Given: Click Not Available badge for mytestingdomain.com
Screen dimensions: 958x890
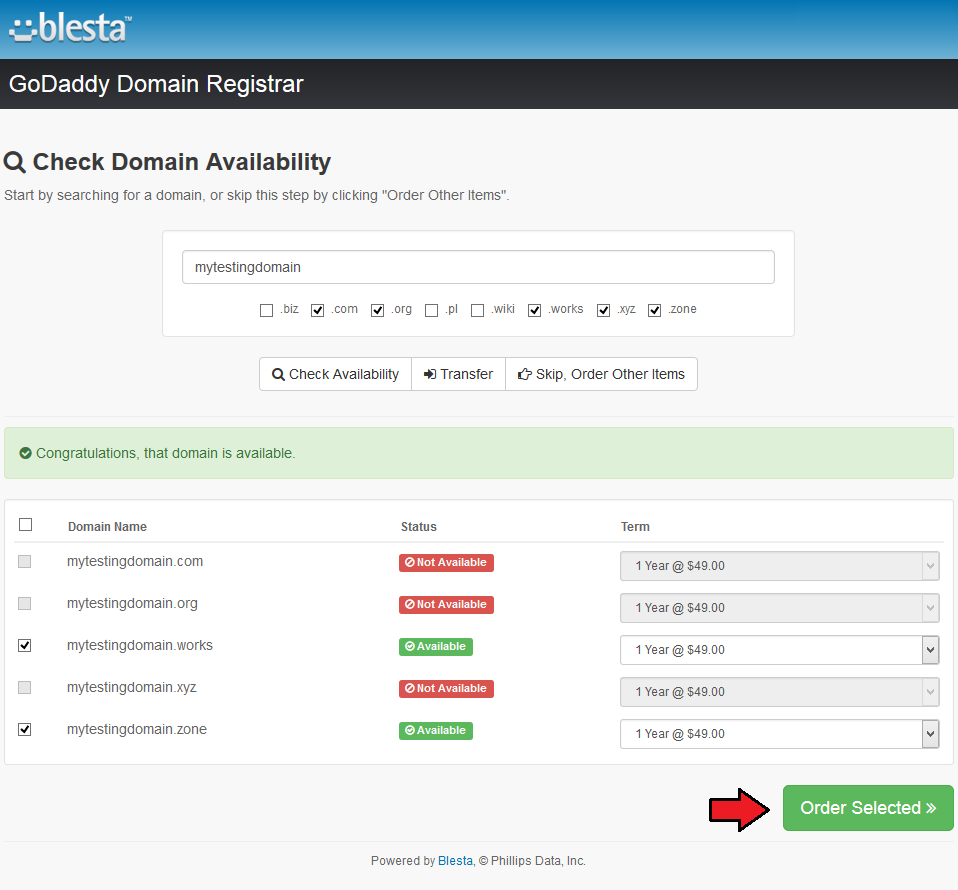Looking at the screenshot, I should 446,563.
